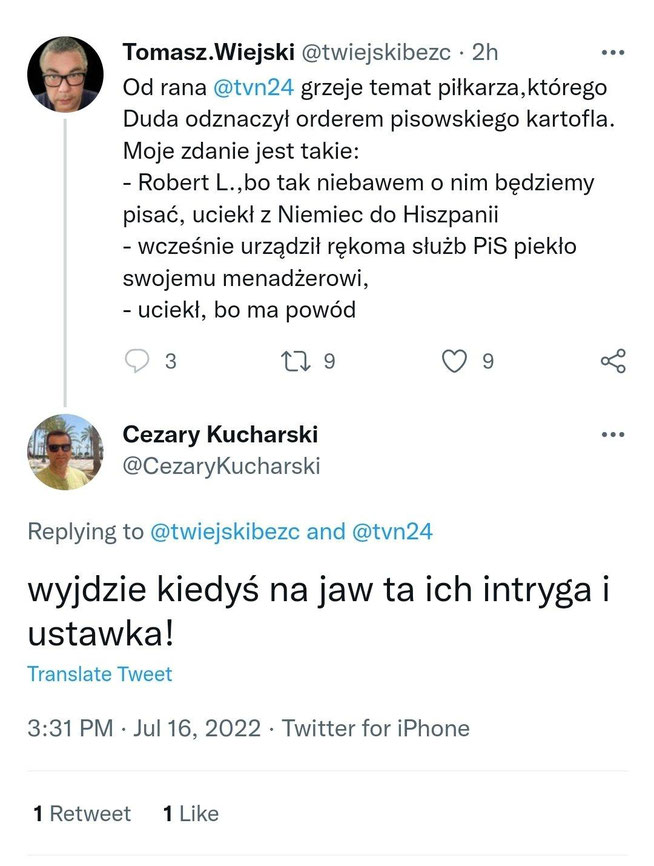
Task: Open Tomasz.Wiejski's profile picture
Action: (x=65, y=75)
